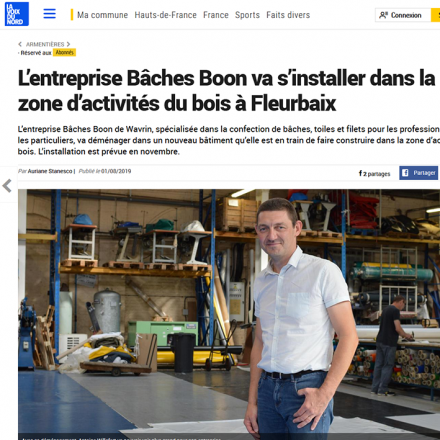Open the article main photo

(x=229, y=314)
